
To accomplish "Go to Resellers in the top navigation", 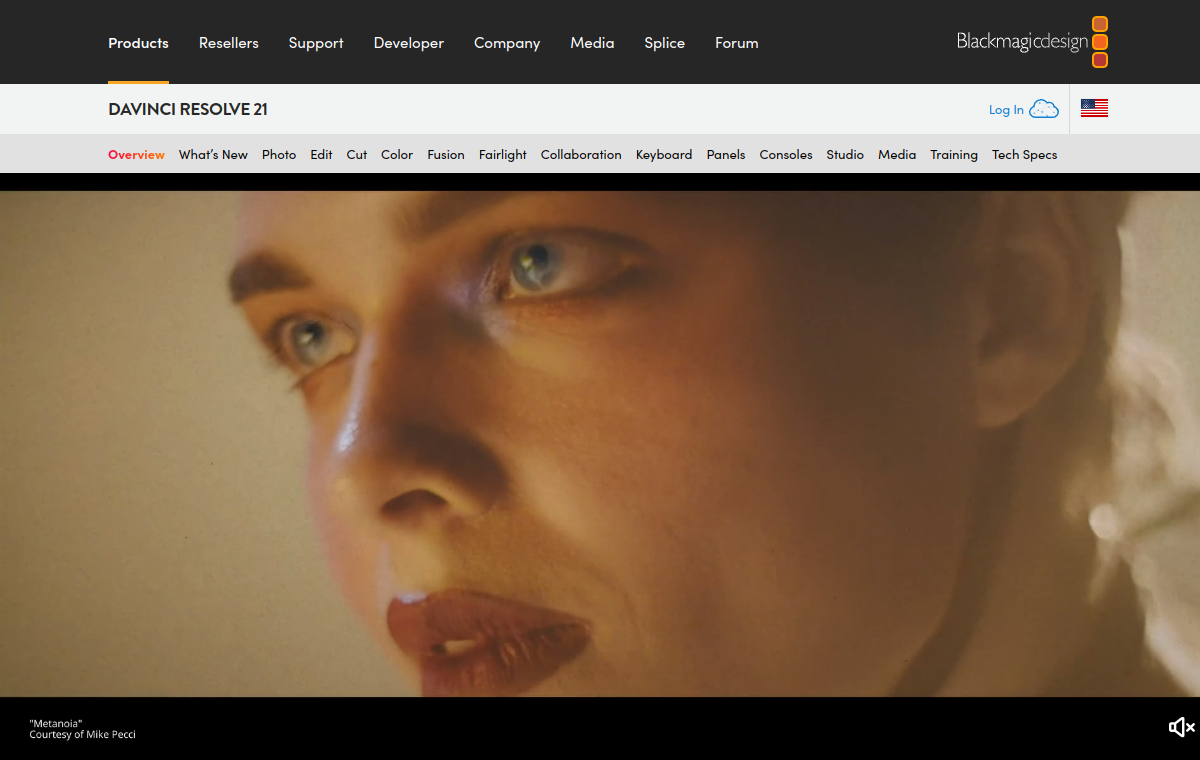I will click(229, 43).
